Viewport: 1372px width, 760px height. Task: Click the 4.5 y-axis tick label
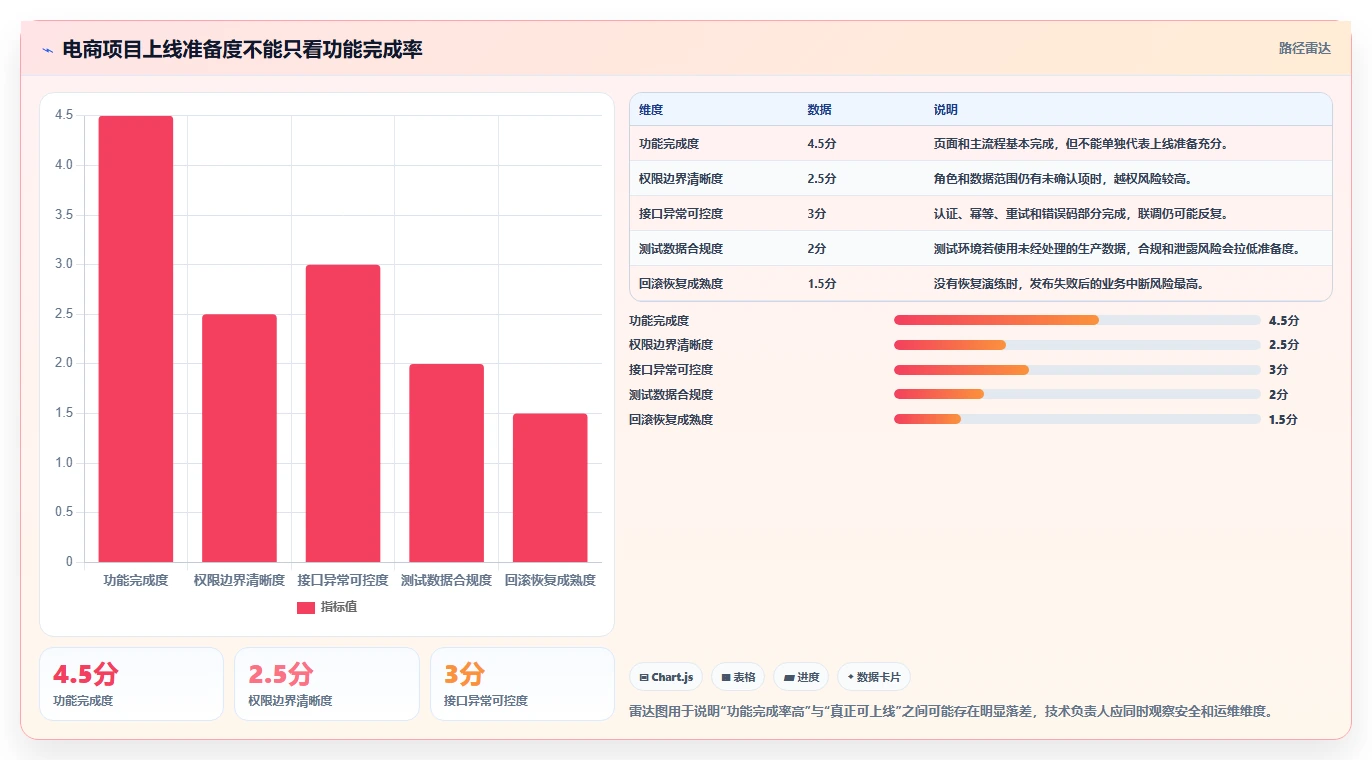tap(64, 115)
